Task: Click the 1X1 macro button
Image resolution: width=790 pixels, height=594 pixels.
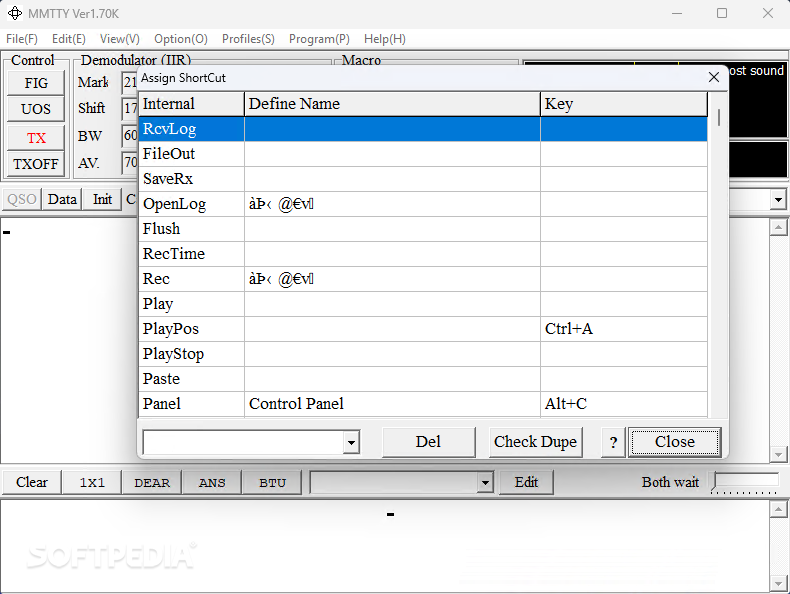Action: click(92, 482)
